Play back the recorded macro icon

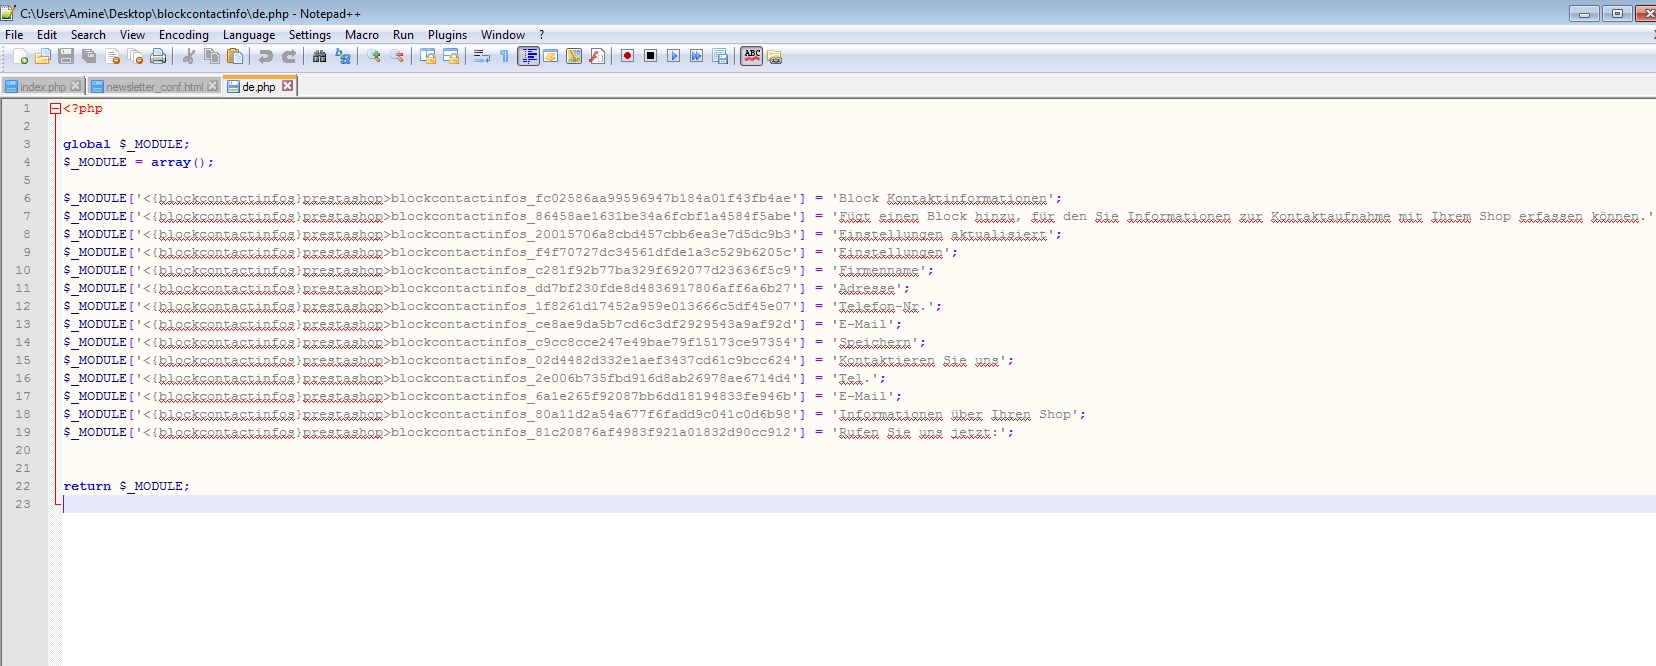[673, 57]
